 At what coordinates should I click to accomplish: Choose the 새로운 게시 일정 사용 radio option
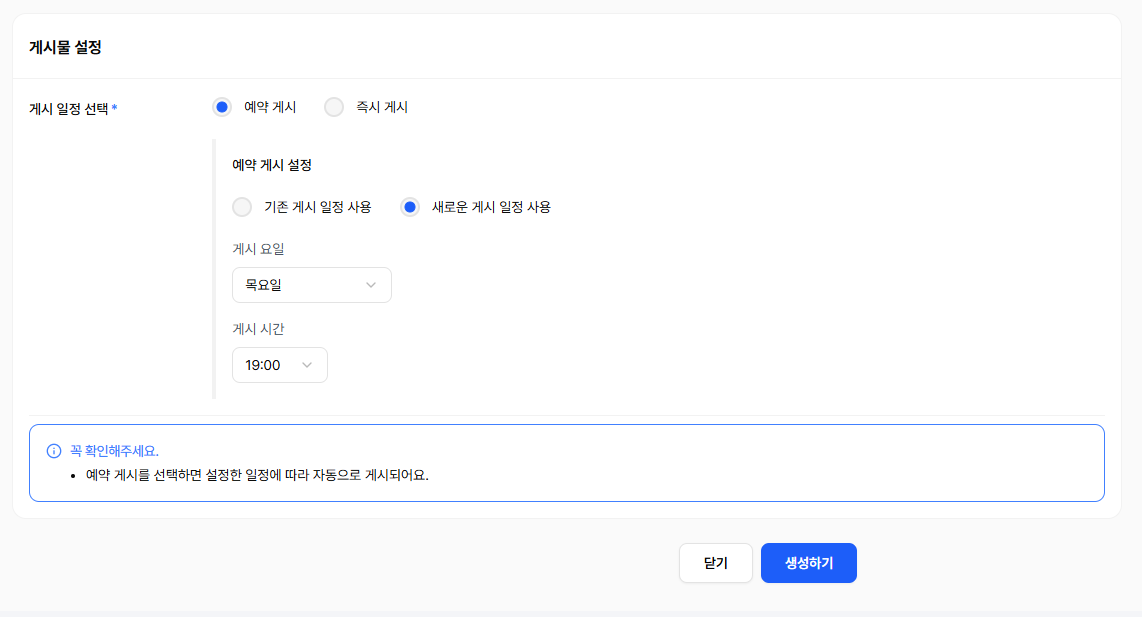tap(410, 207)
